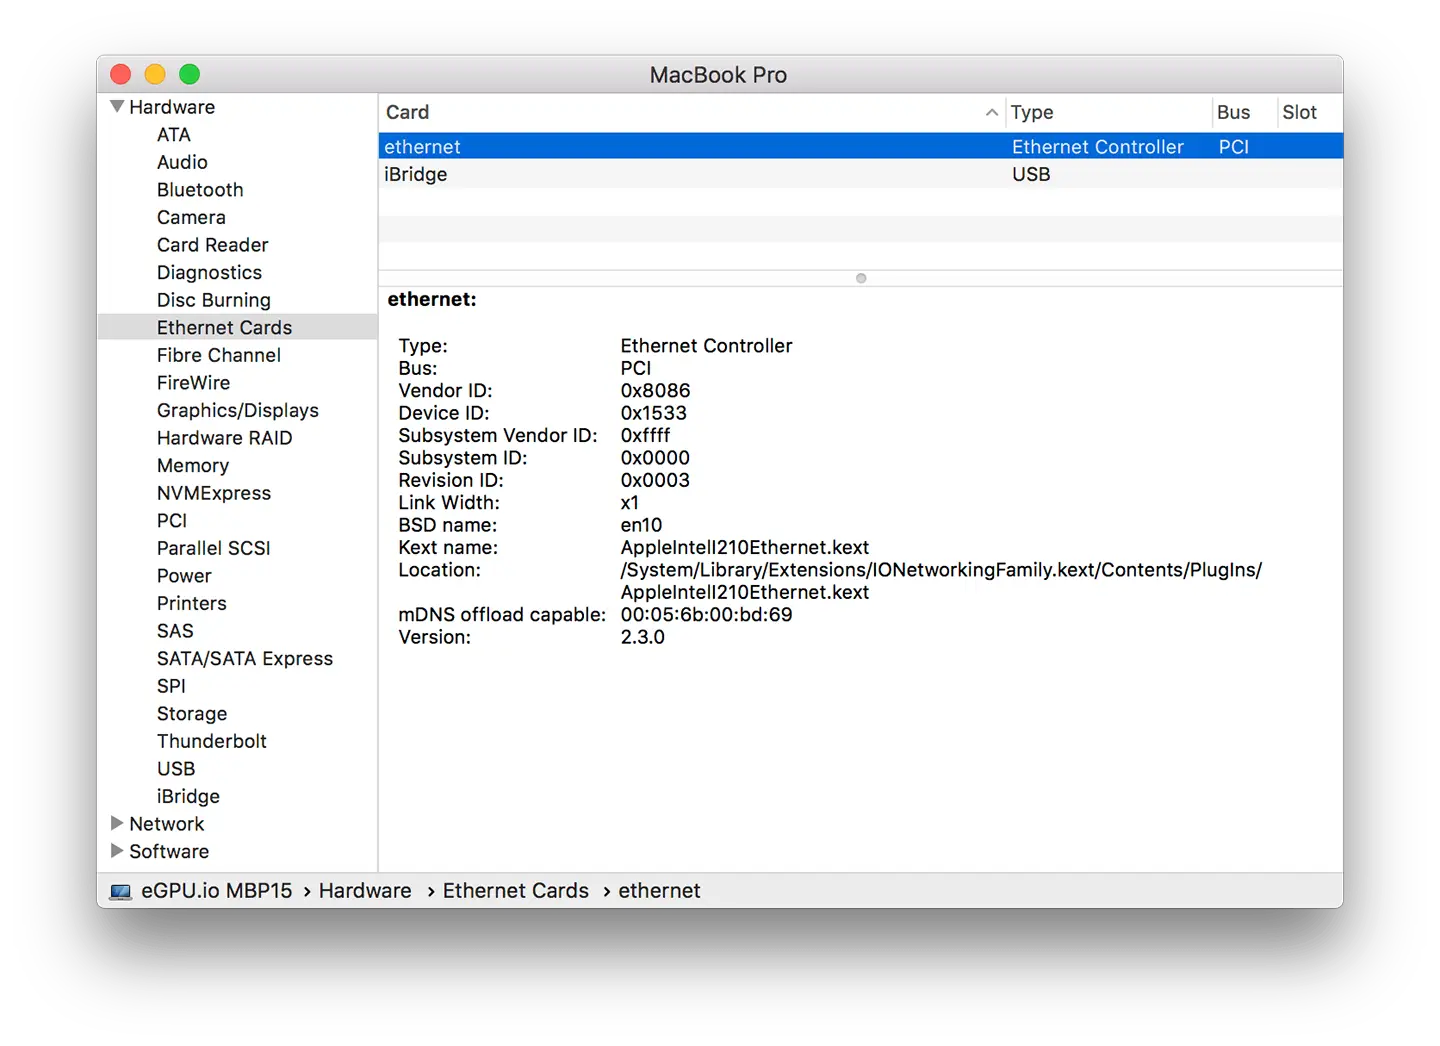Click the USB type cell in iBridge row
The image size is (1440, 1046).
1031,174
